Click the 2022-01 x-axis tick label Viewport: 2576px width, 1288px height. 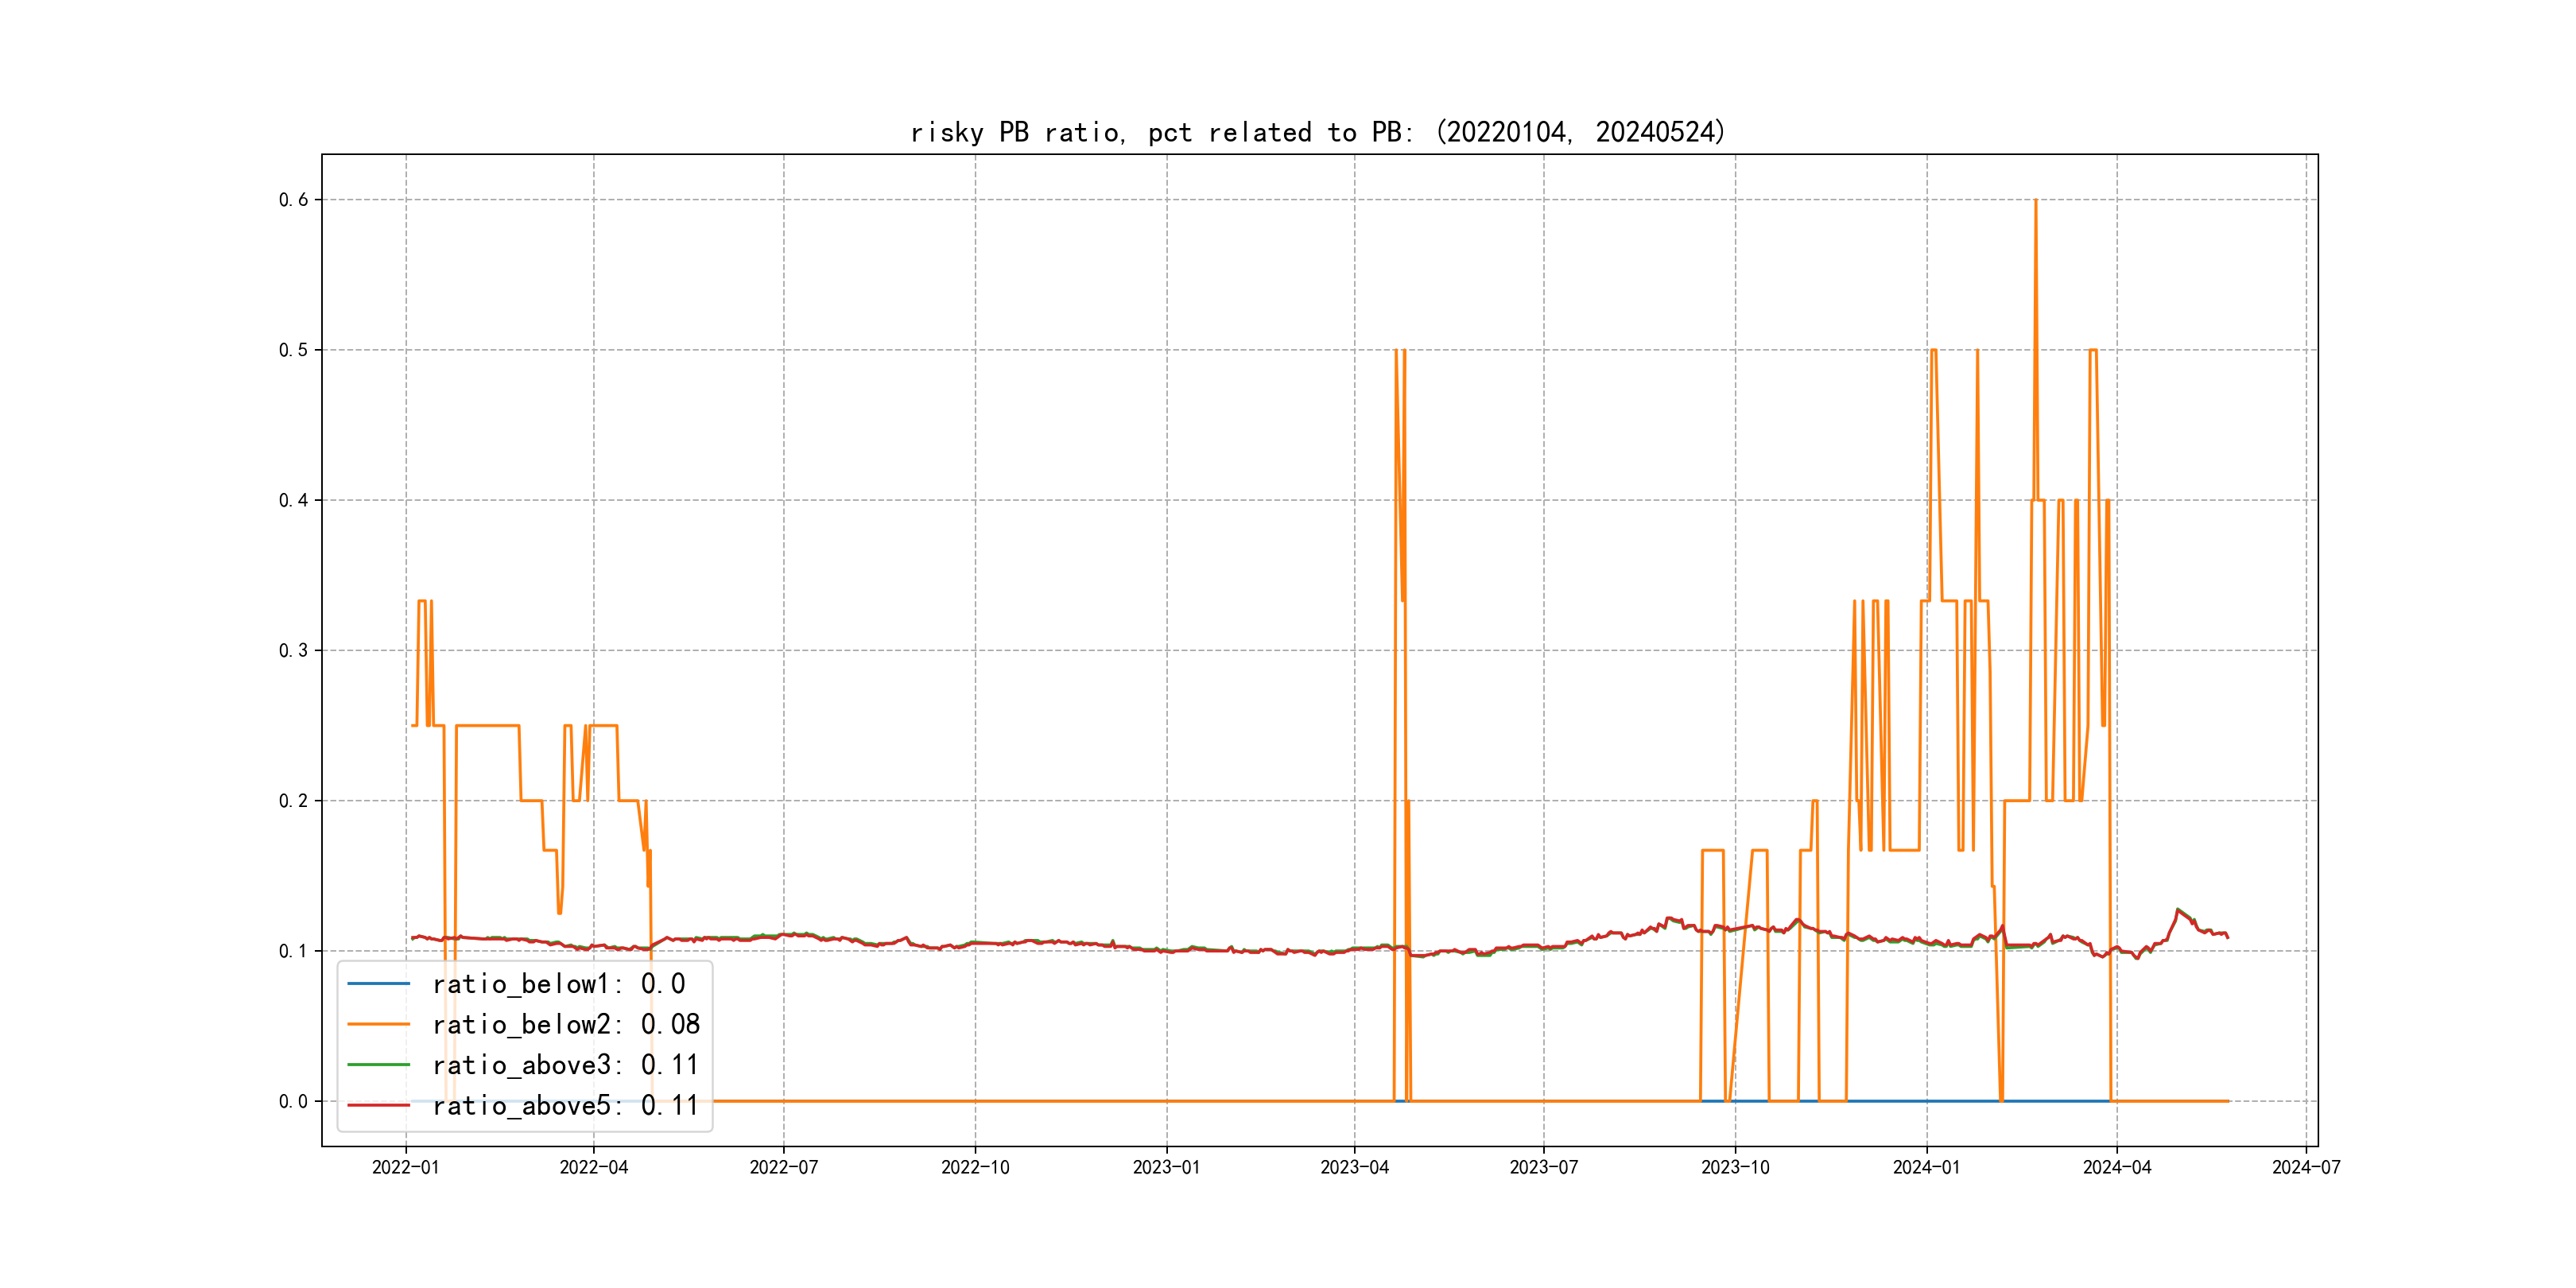[405, 1167]
